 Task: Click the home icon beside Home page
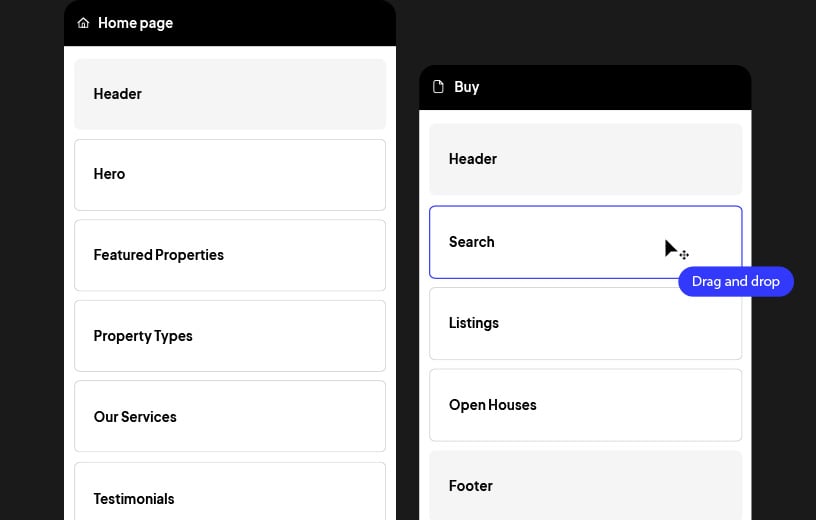[x=83, y=23]
